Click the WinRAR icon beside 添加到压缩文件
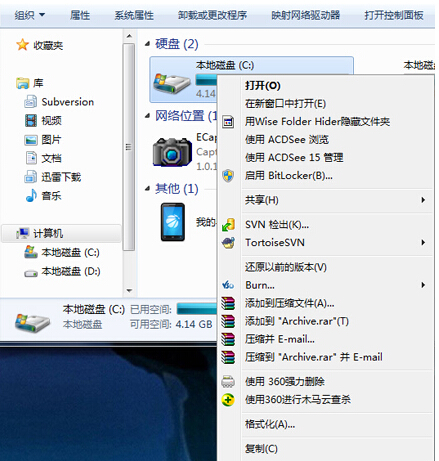The height and width of the screenshot is (461, 439). 228,303
